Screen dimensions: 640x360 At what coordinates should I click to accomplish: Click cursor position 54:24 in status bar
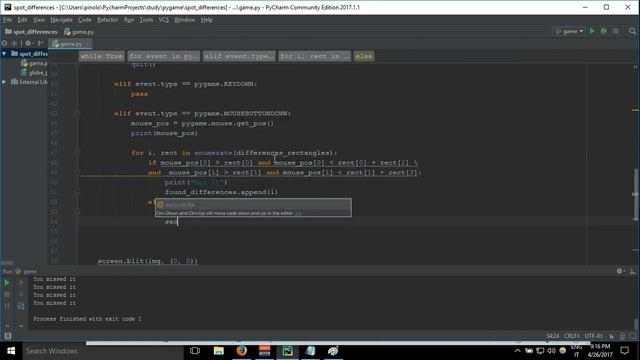pyautogui.click(x=552, y=336)
